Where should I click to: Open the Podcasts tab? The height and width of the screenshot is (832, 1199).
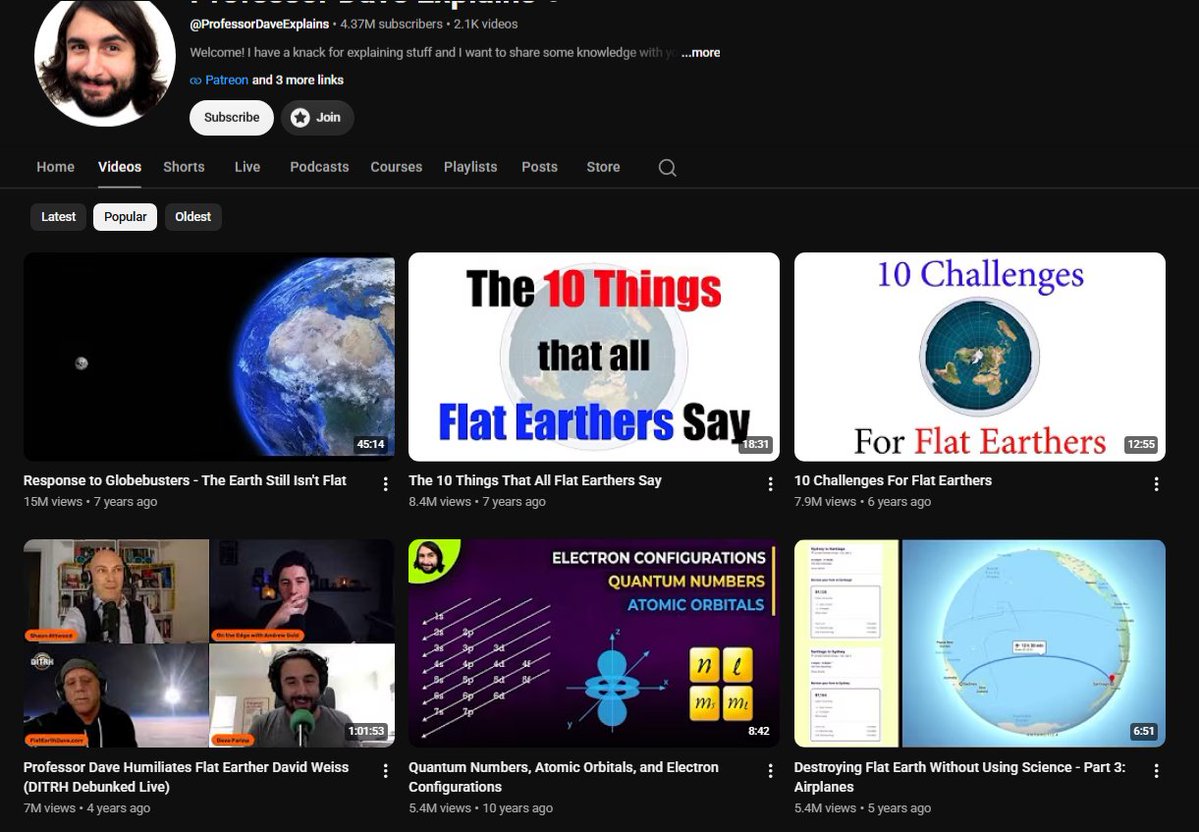click(x=319, y=167)
